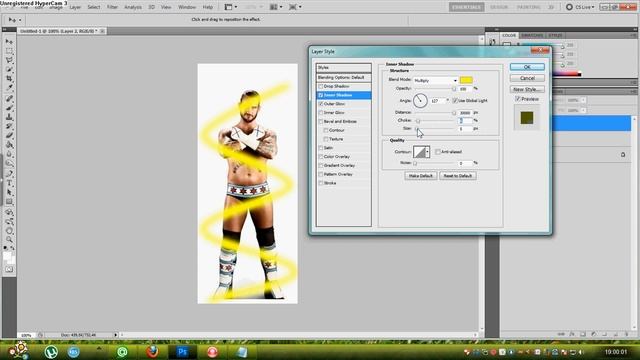Click the Reset to Default button
Image resolution: width=640 pixels, height=360 pixels.
tap(458, 176)
